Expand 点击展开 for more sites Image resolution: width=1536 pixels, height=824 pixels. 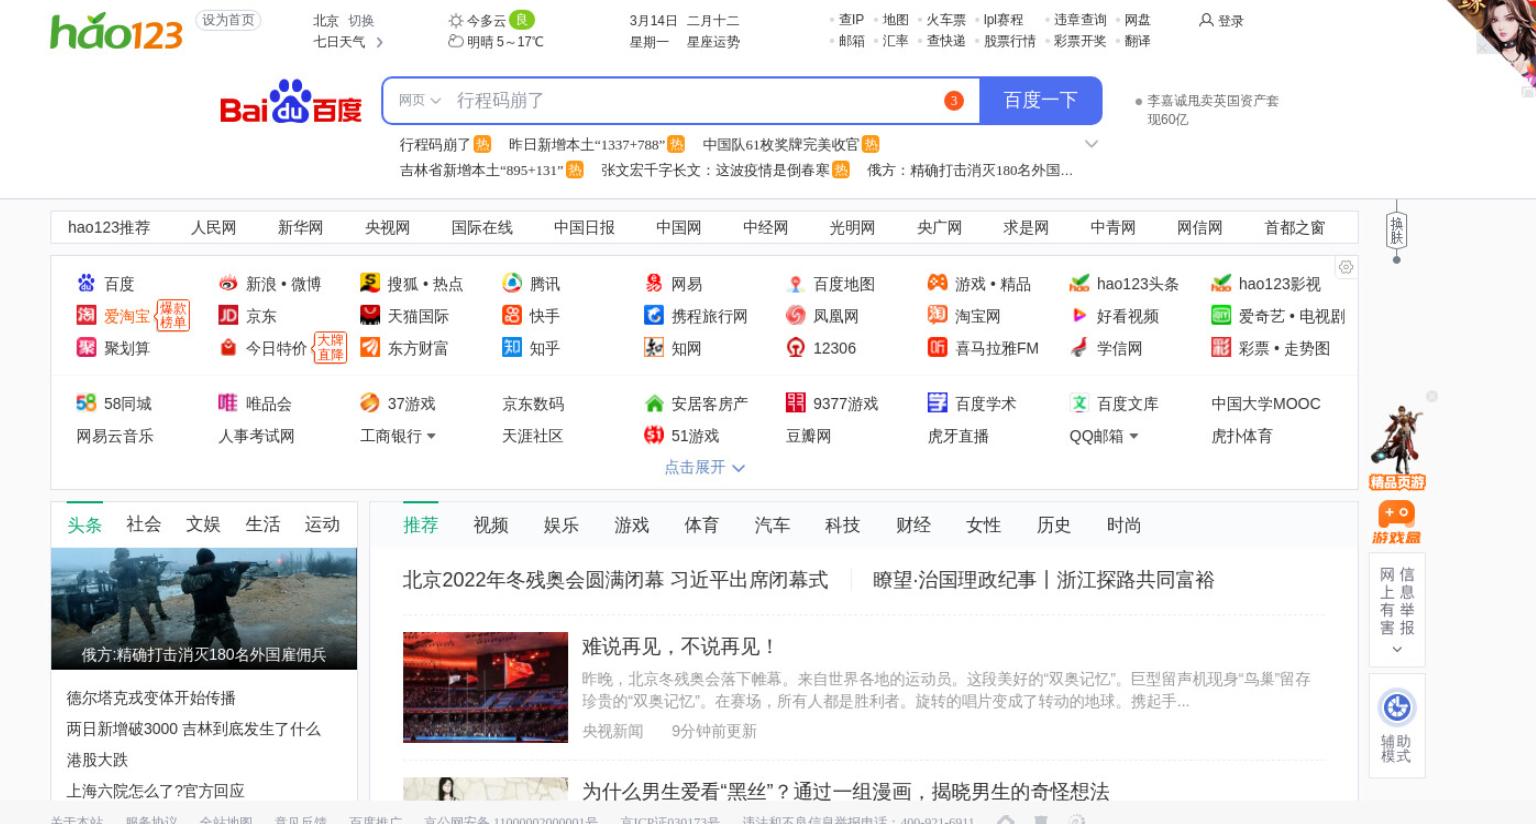coord(704,467)
